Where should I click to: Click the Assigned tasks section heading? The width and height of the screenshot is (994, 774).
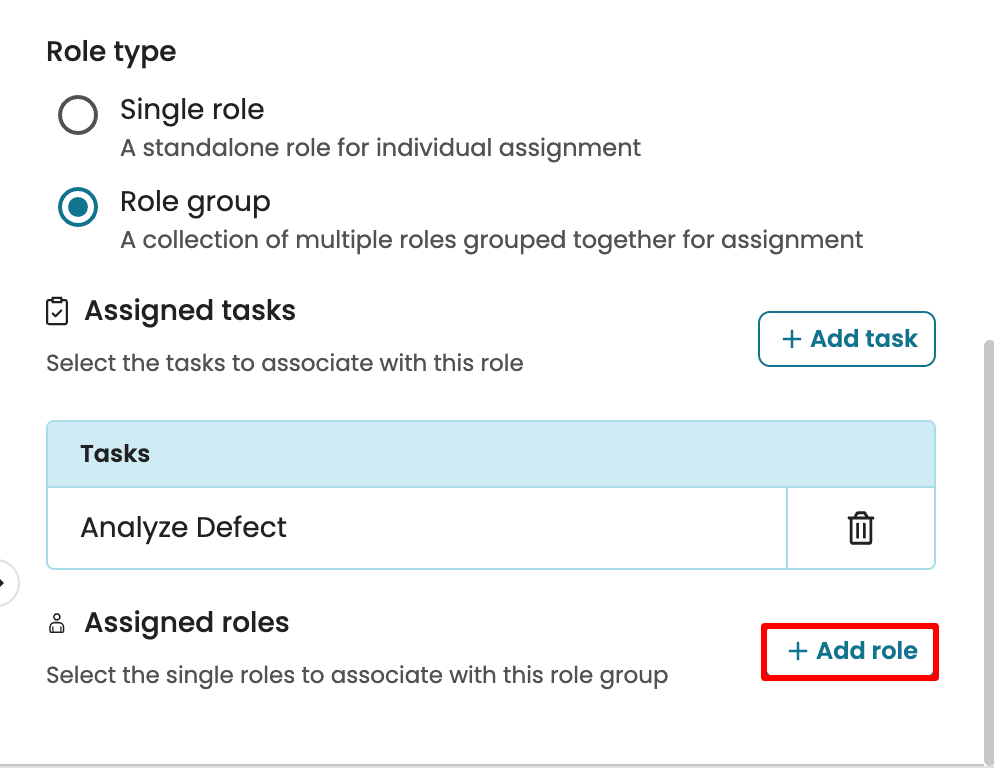click(x=190, y=311)
